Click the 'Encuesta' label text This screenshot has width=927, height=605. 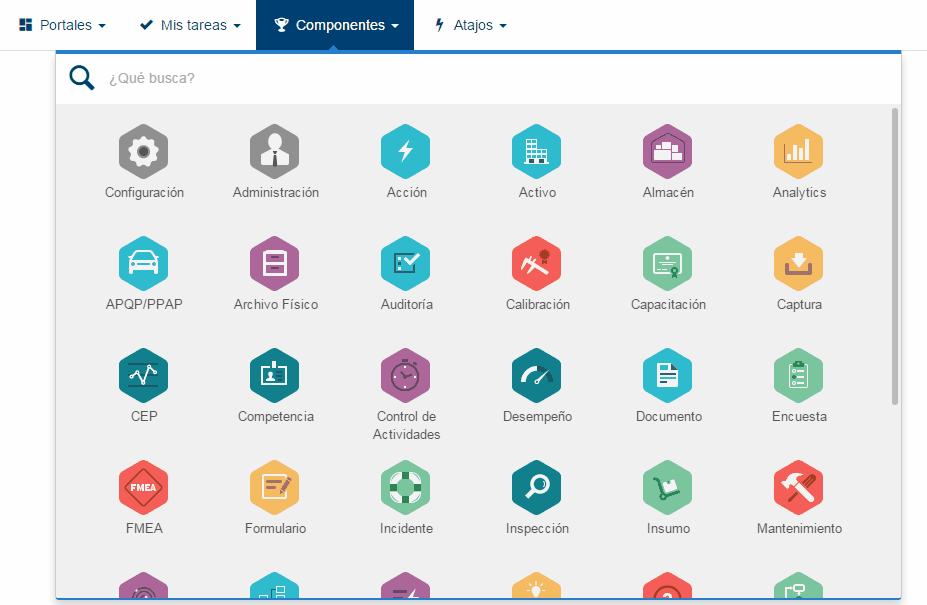[799, 416]
